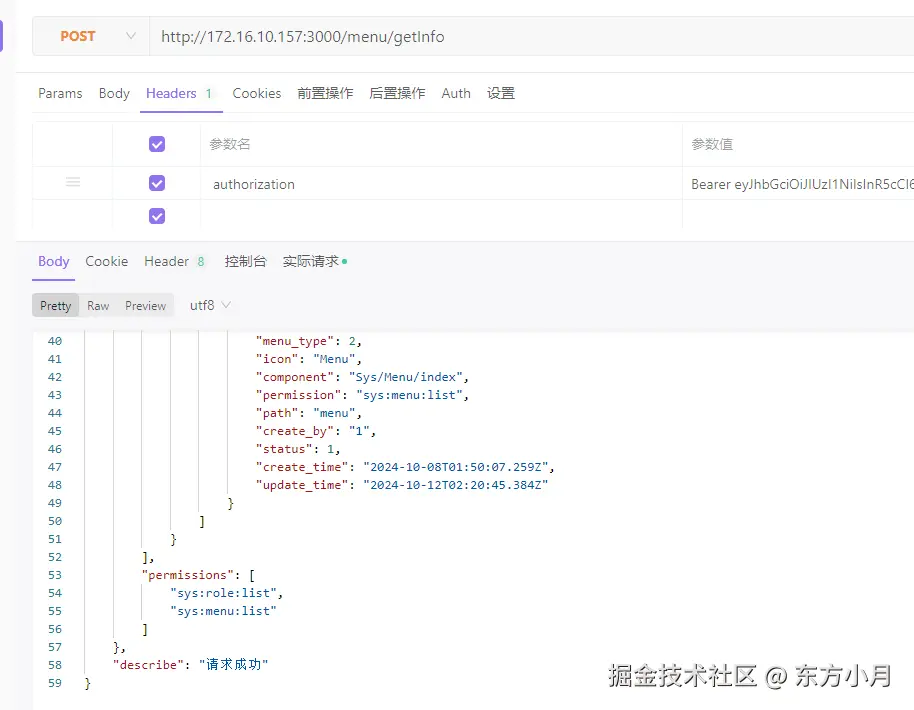Viewport: 914px width, 710px height.
Task: Click the drag handle icon of authorization row
Action: [73, 182]
